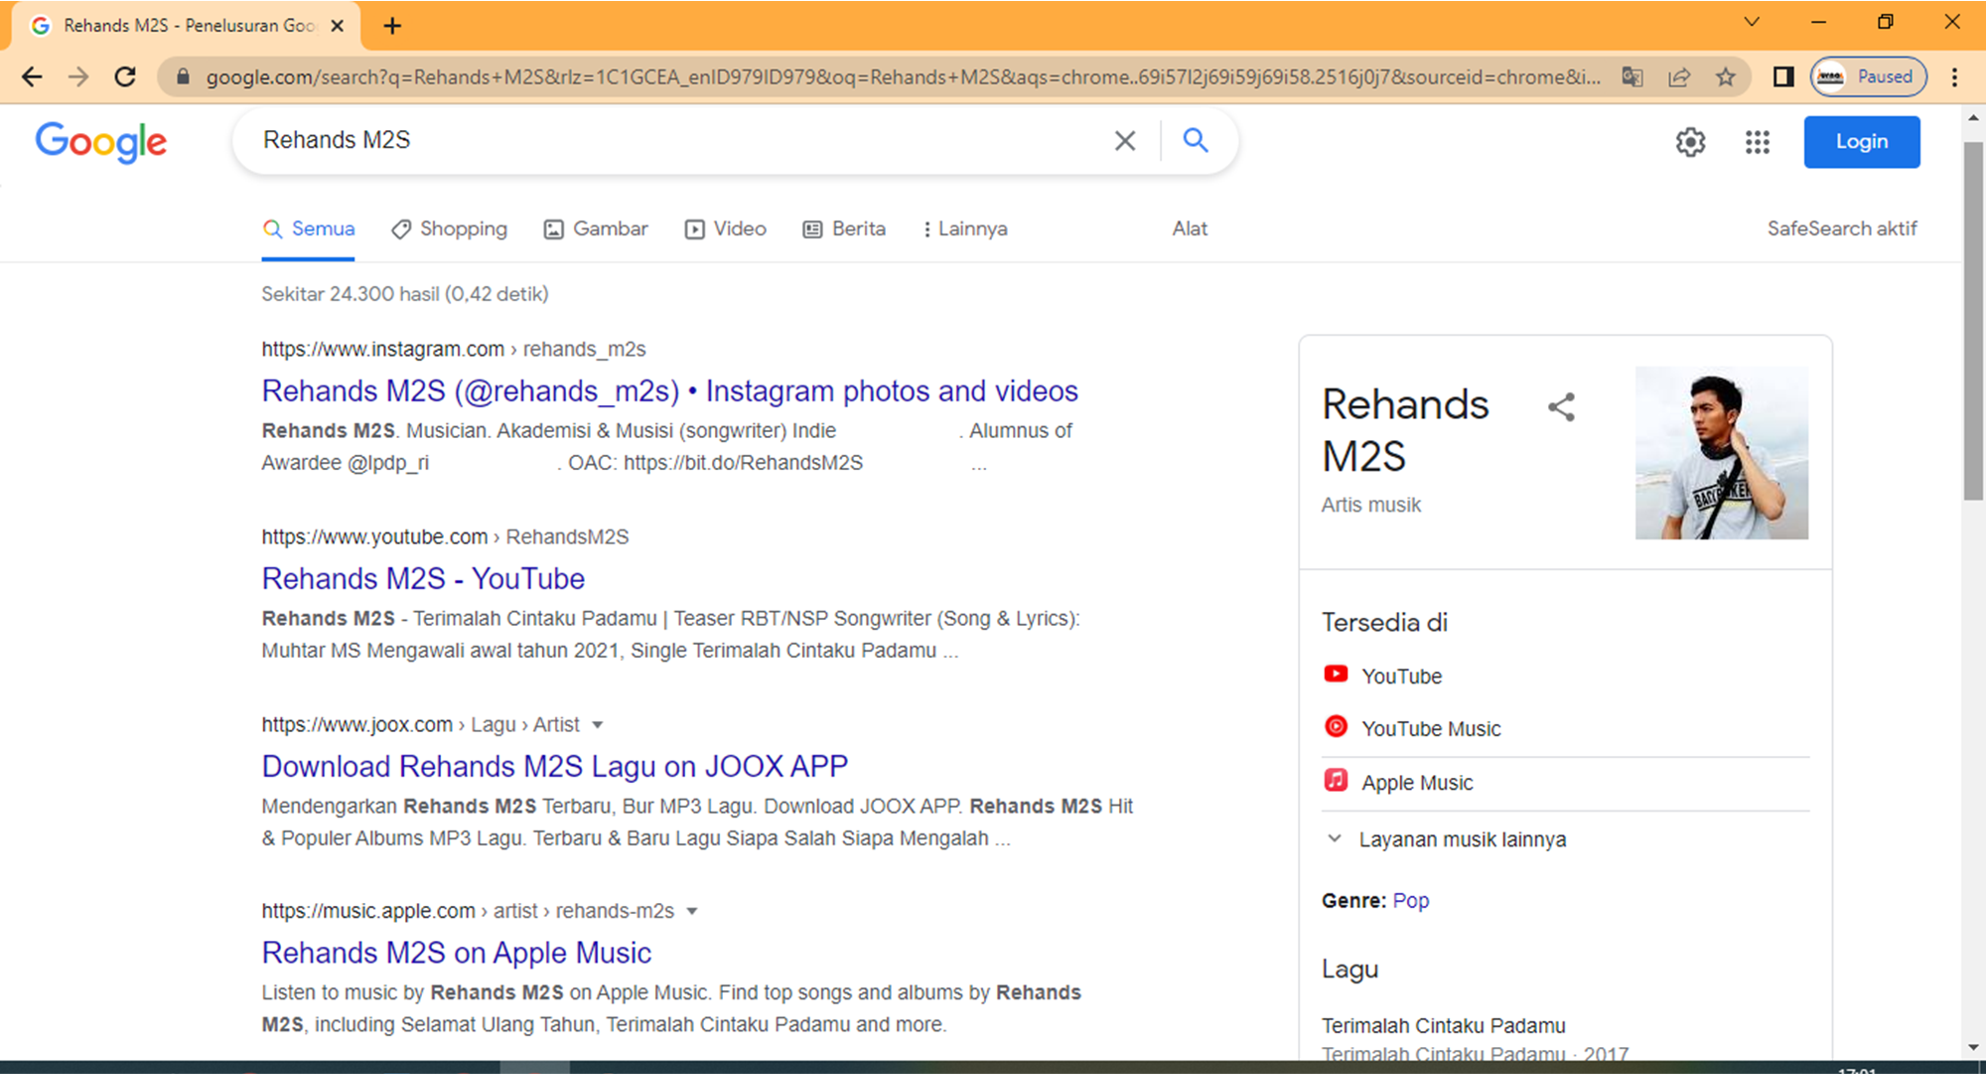Screen dimensions: 1986x1074
Task: Click the site lock icon in address bar
Action: pyautogui.click(x=182, y=77)
